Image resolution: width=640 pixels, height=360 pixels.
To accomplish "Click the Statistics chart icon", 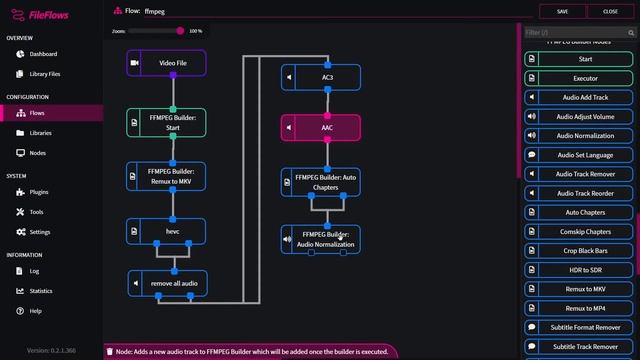I will pos(20,291).
